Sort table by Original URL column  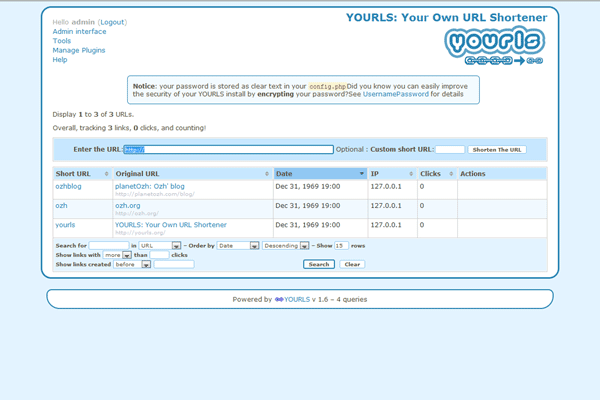coord(137,174)
